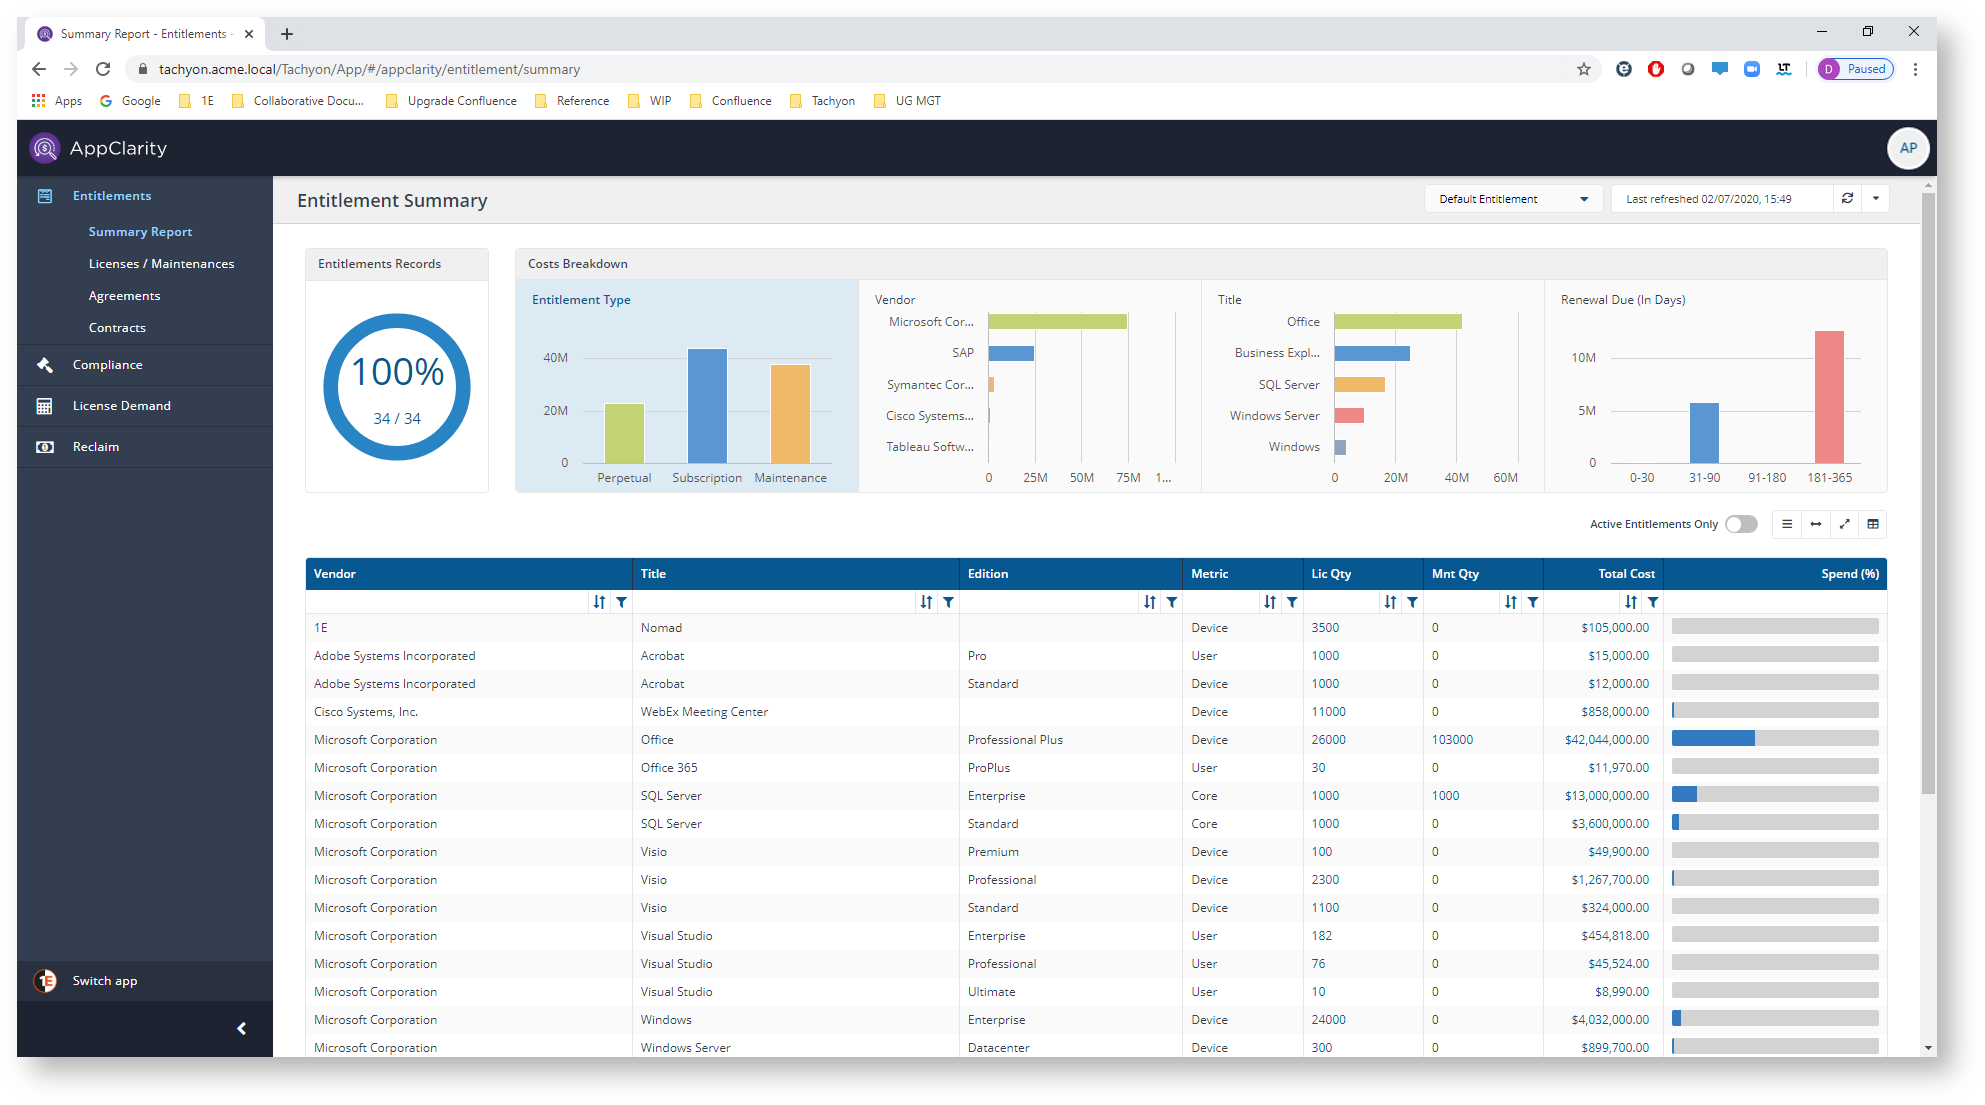Click the refresh report icon

tap(1847, 199)
